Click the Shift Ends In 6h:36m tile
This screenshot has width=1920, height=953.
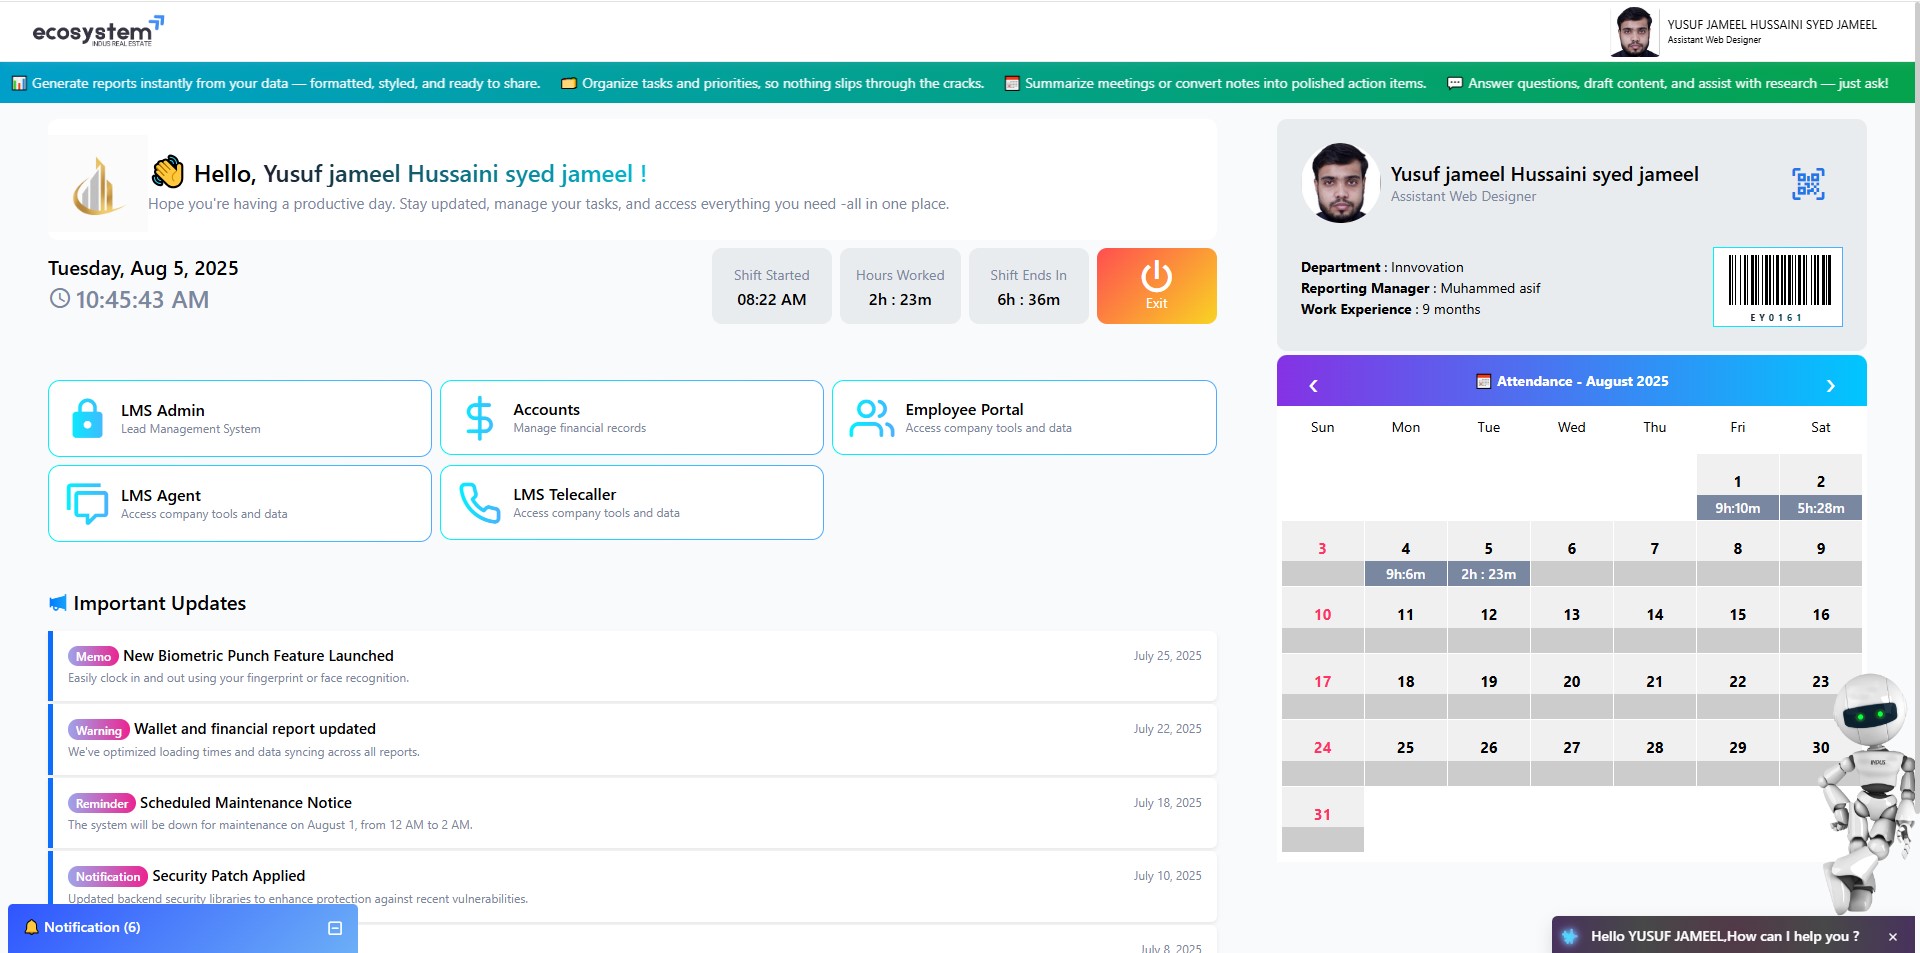coord(1028,286)
